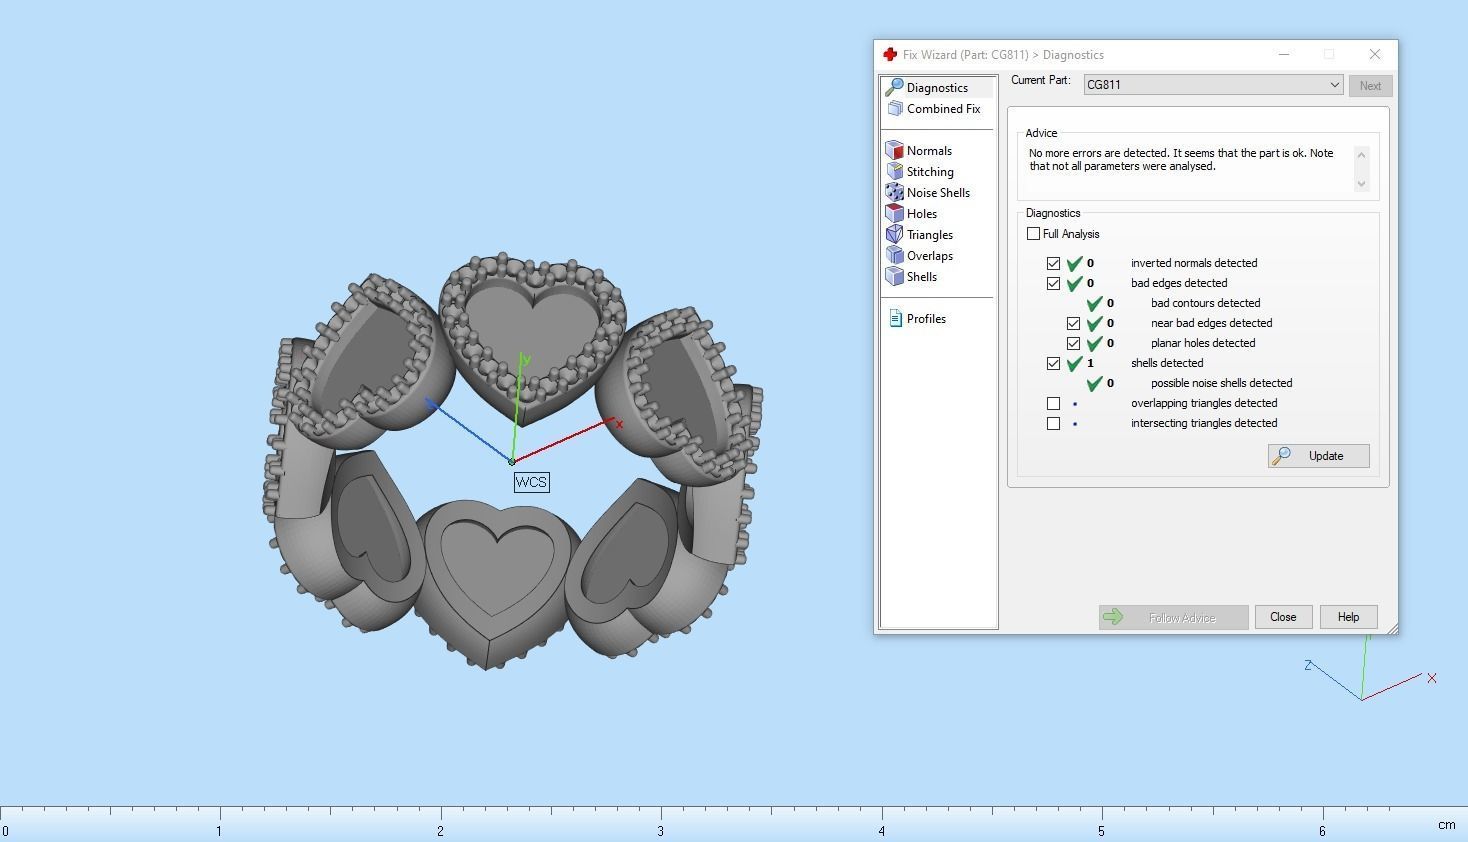
Task: Click green checkmark beside planar holes detected
Action: pyautogui.click(x=1095, y=343)
